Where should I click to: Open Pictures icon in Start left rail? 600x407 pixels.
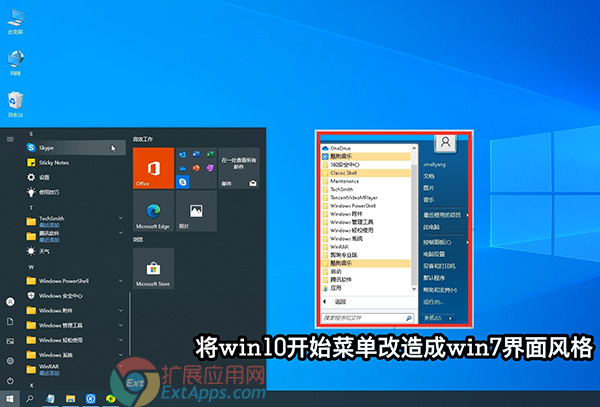(10, 341)
